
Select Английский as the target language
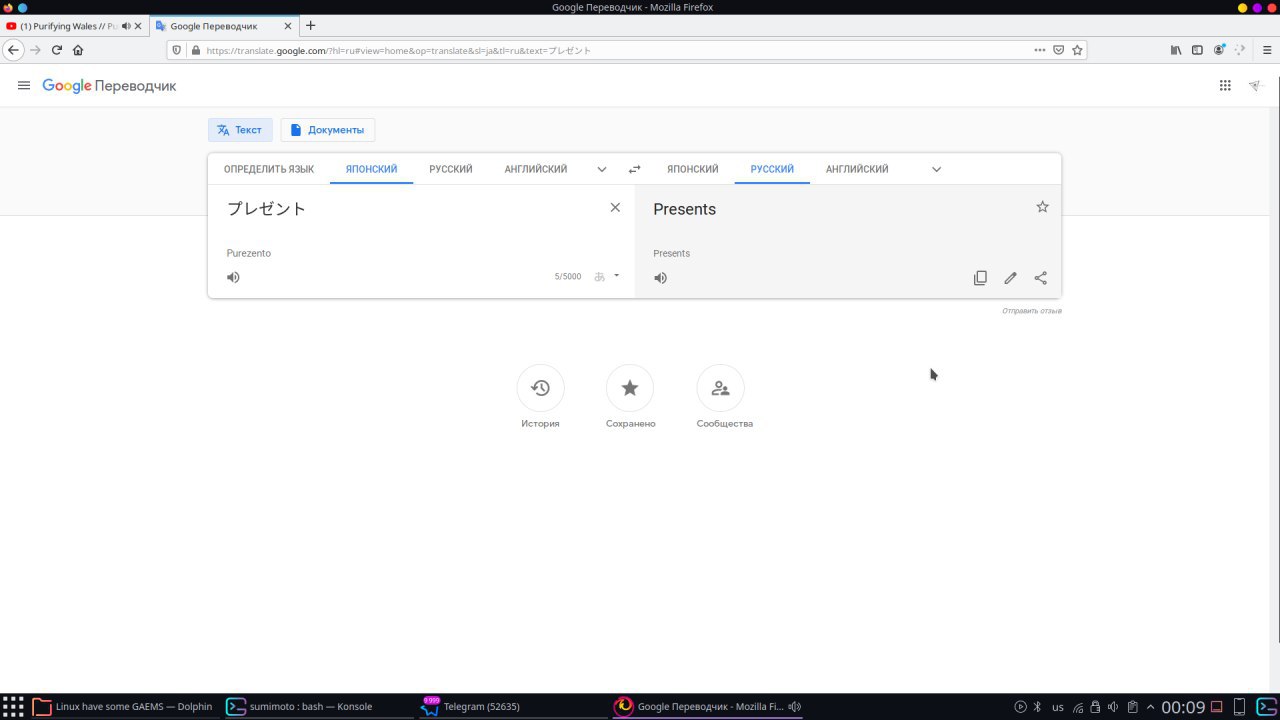click(x=857, y=169)
